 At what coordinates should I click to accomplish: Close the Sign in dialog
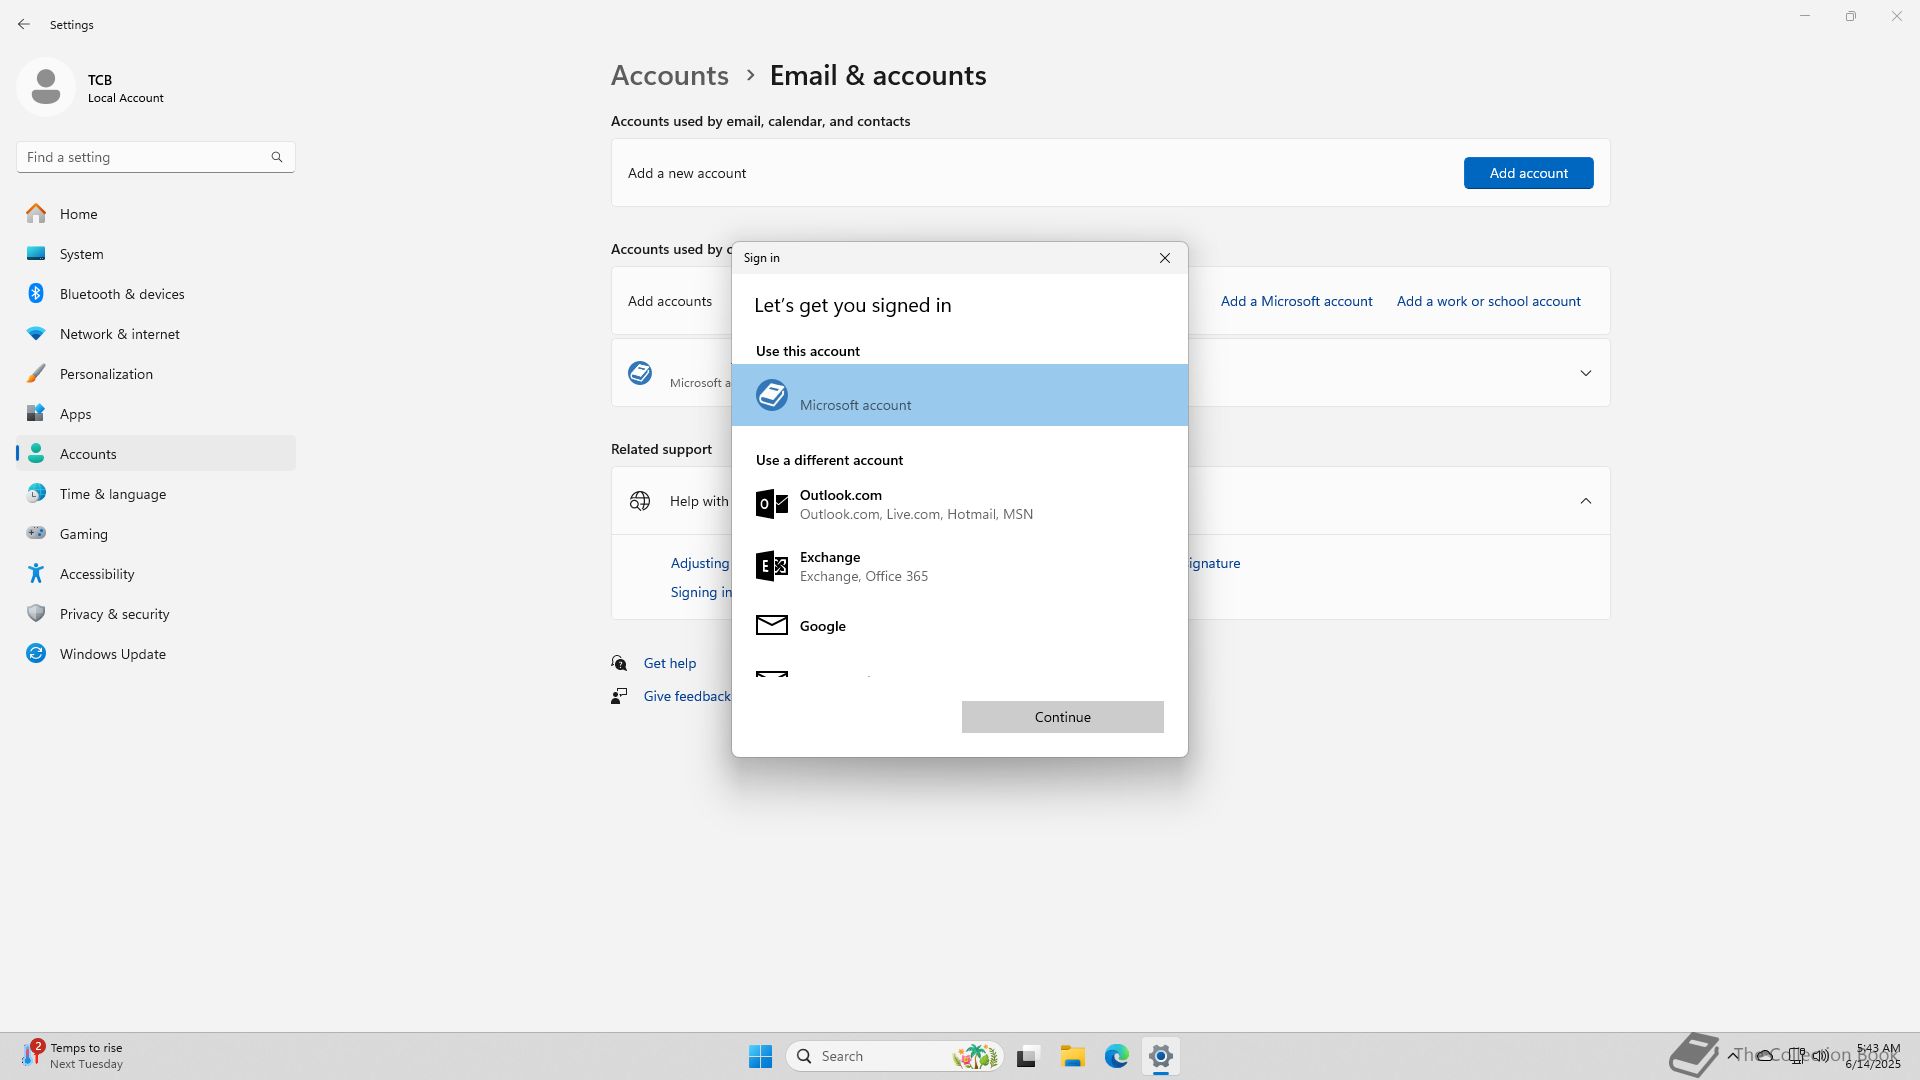[x=1164, y=258]
